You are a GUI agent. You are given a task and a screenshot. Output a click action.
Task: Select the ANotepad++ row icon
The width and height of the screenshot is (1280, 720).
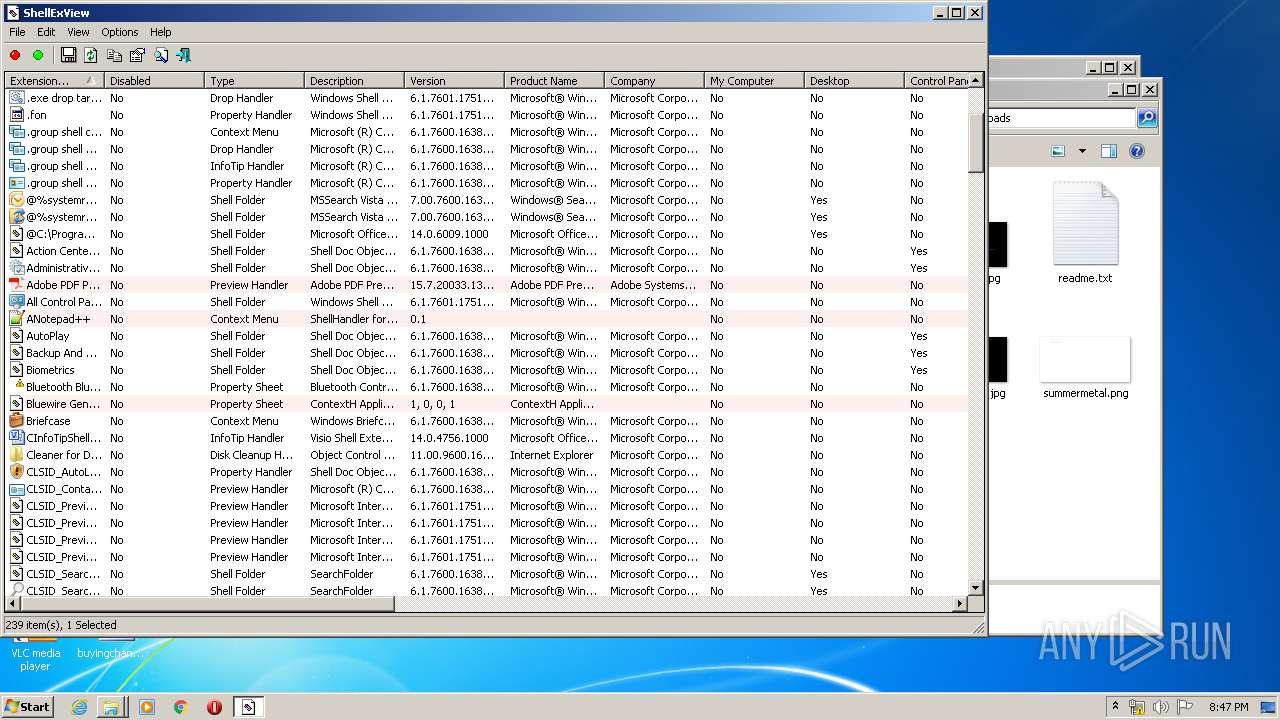click(x=17, y=319)
